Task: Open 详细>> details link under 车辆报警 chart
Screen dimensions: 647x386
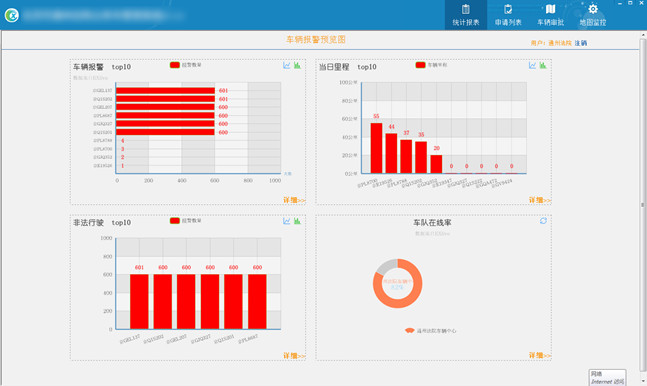Action: pyautogui.click(x=294, y=200)
